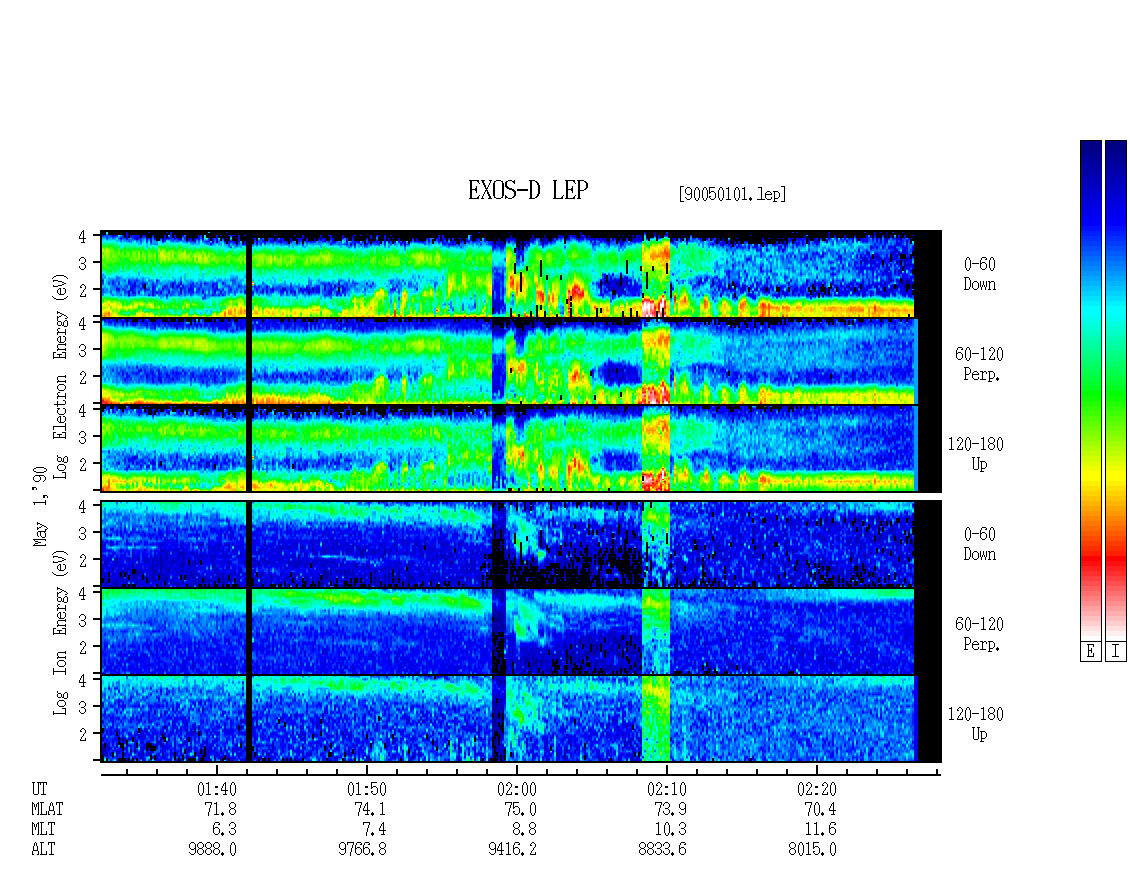Select the MLAT value 74.1

tap(370, 809)
